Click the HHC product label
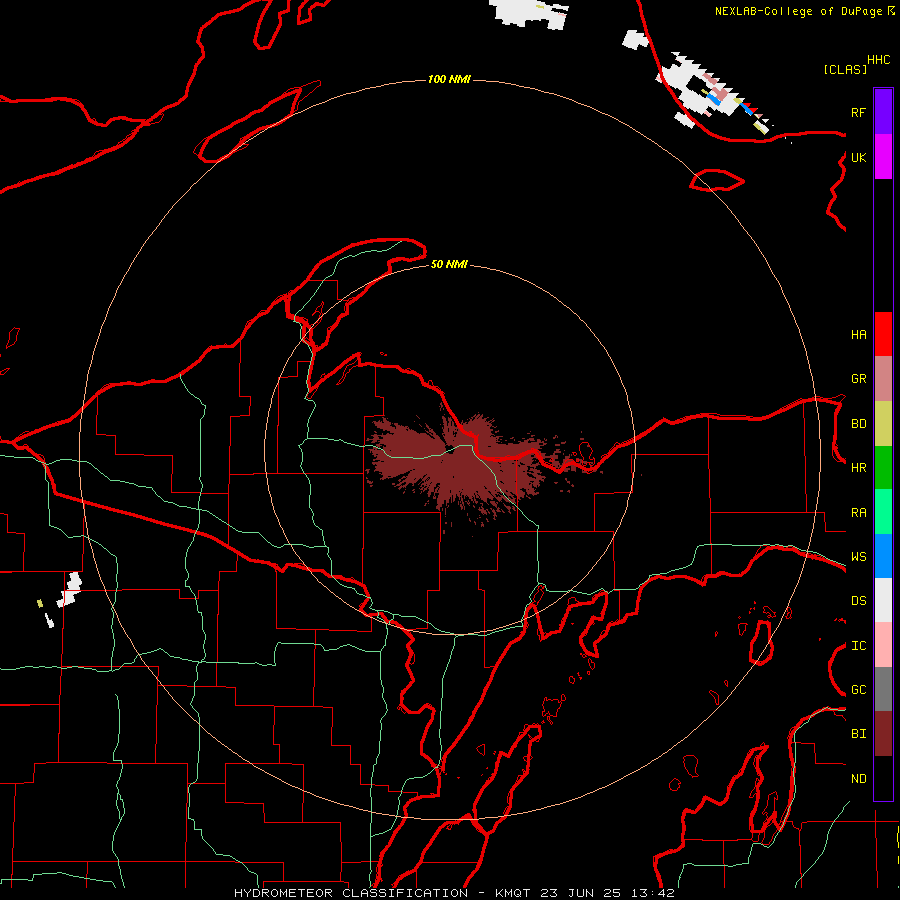Image resolution: width=900 pixels, height=900 pixels. point(878,60)
